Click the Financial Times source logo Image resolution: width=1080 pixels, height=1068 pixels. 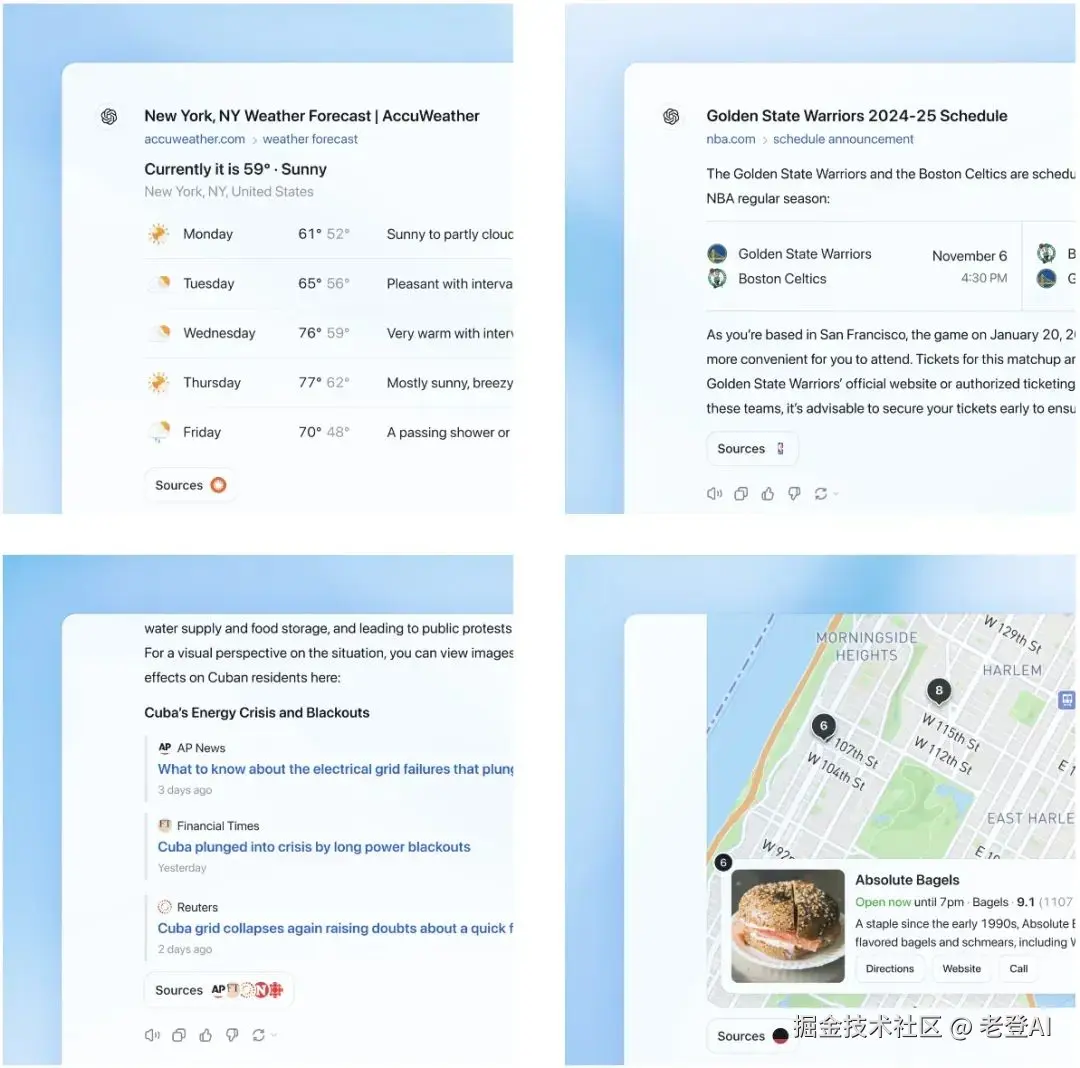(x=165, y=825)
